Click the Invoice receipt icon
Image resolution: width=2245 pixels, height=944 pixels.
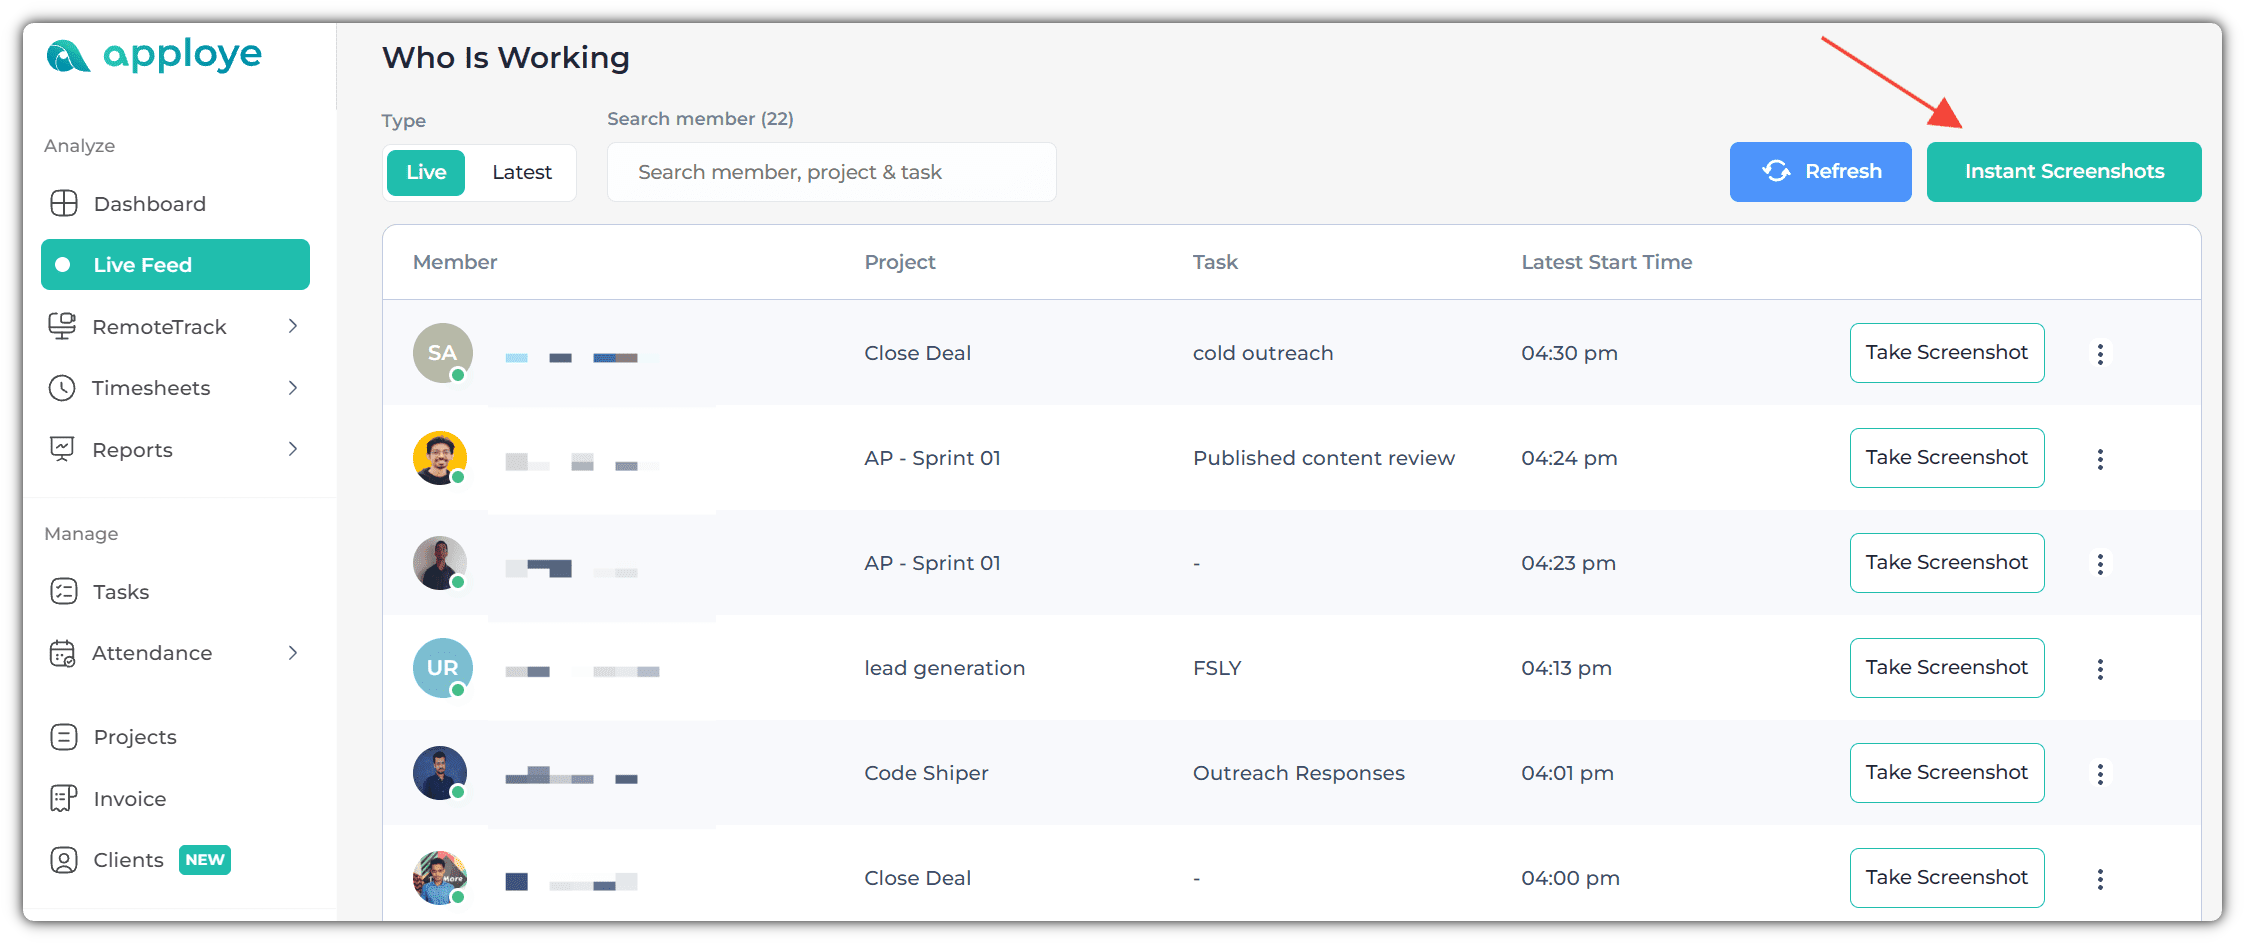(x=64, y=799)
